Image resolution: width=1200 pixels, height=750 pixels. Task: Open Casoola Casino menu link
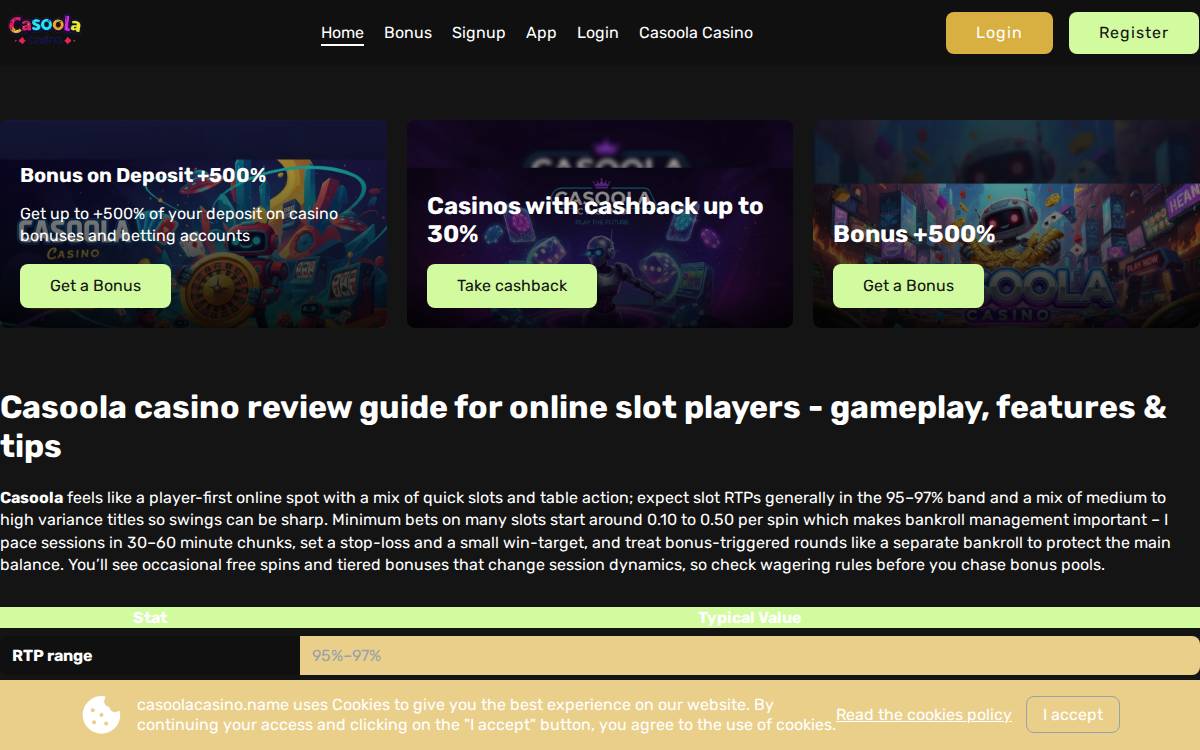tap(696, 32)
